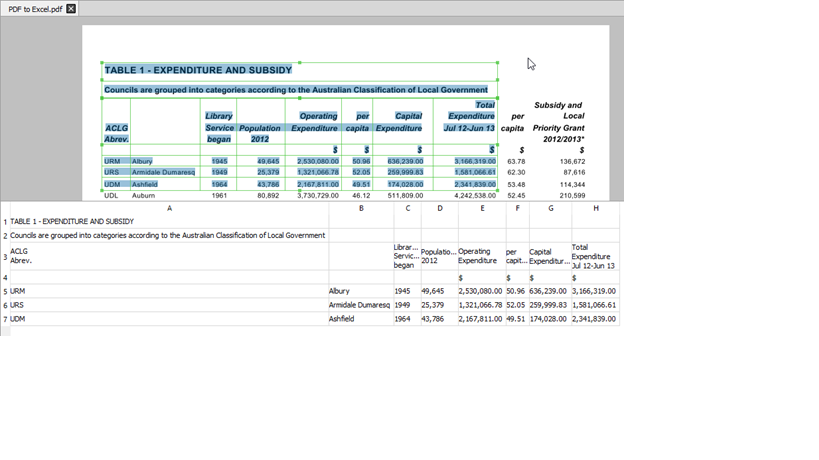Click 'Auburn' row text in the PDF

143,196
